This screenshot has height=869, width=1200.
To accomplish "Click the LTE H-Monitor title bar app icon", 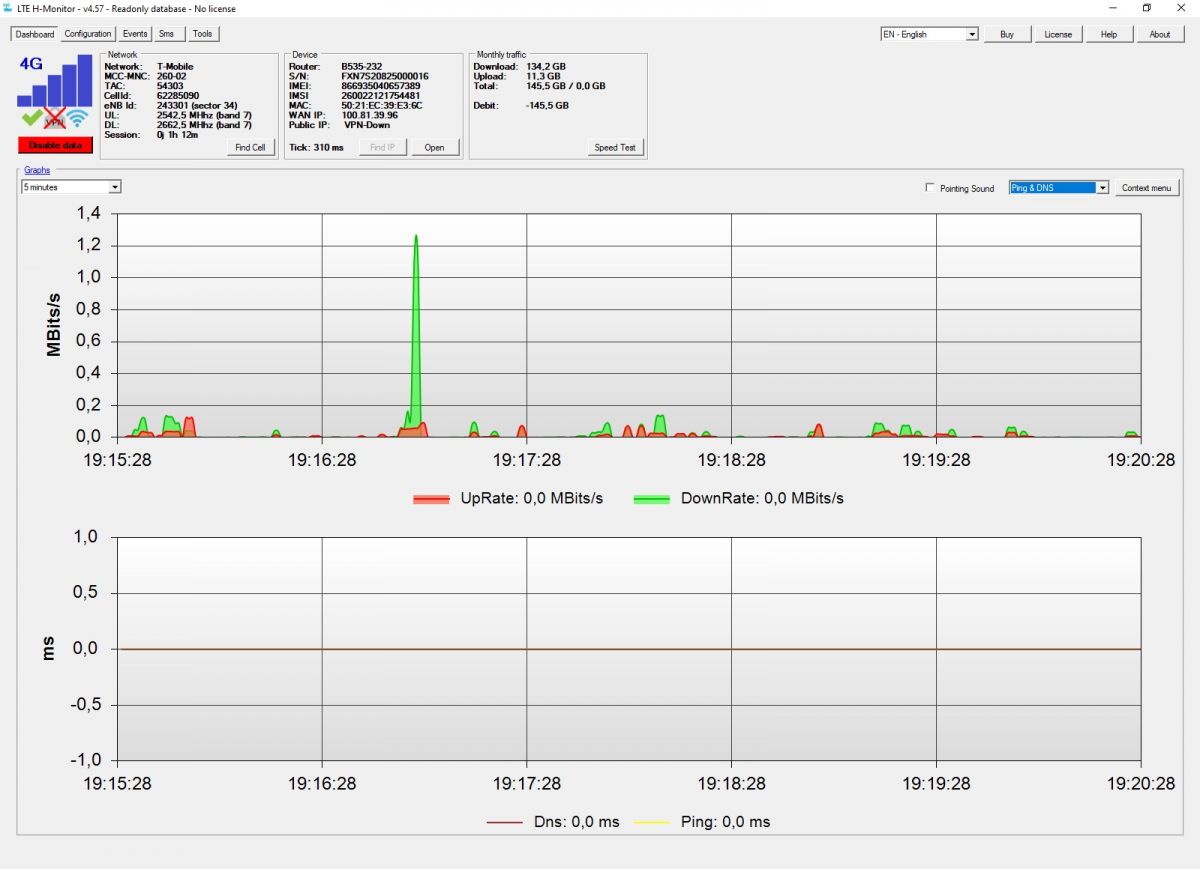I will coord(8,8).
